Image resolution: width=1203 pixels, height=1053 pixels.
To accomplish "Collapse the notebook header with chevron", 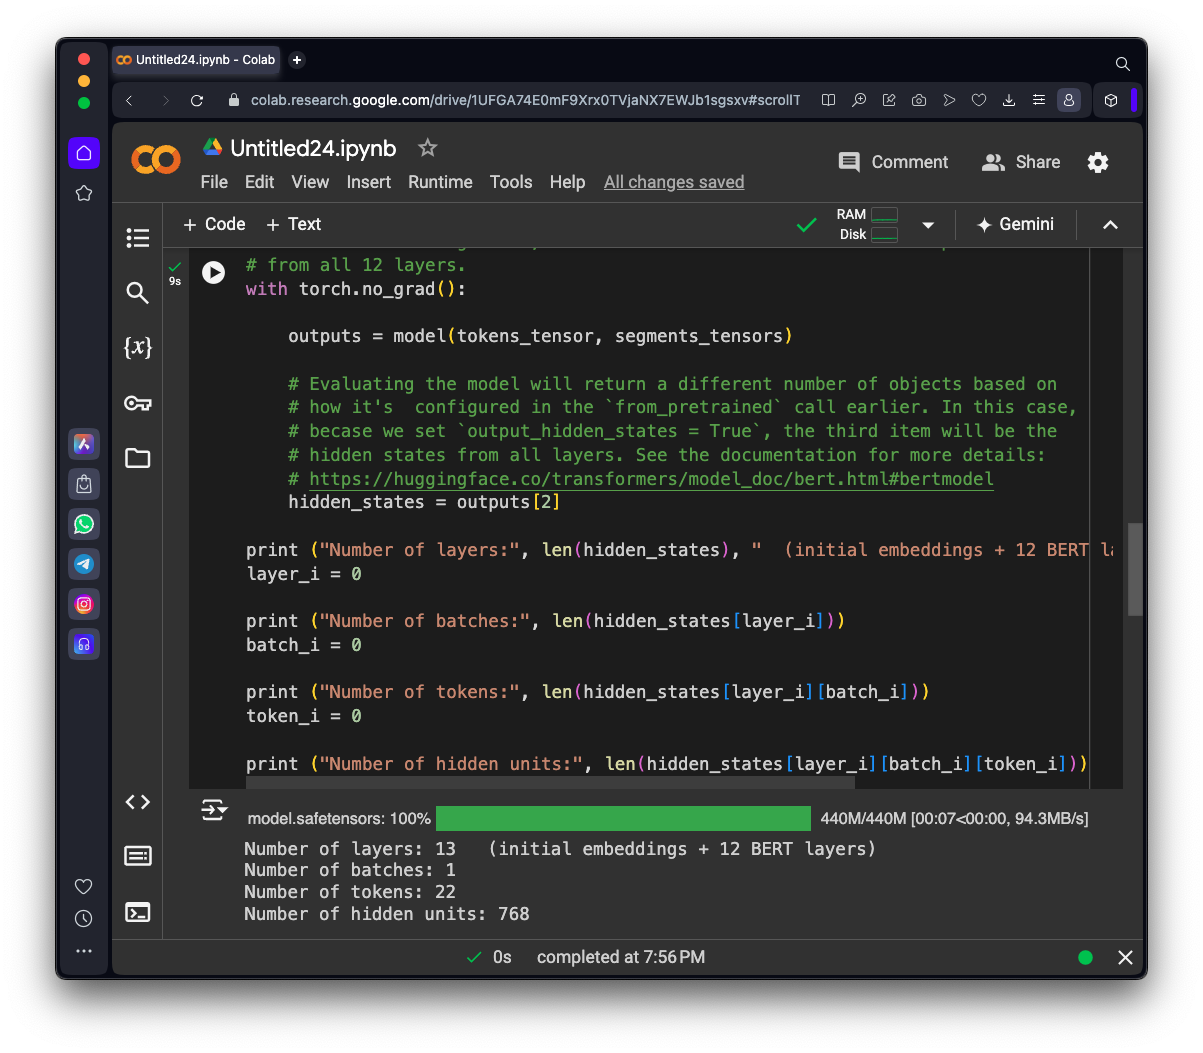I will coord(1110,225).
